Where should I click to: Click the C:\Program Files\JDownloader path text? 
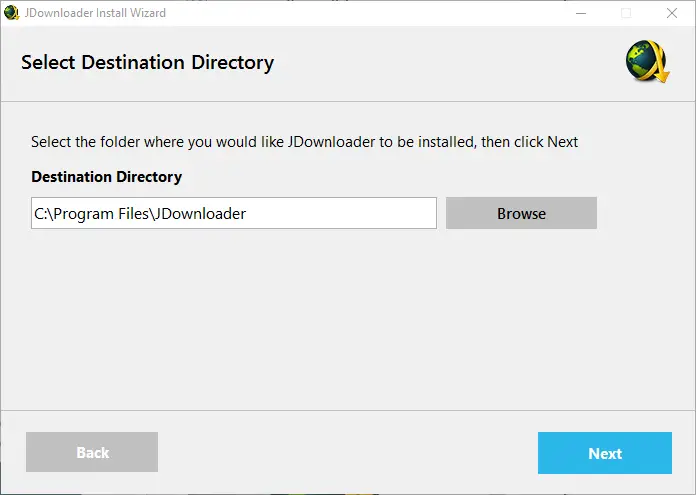point(140,213)
